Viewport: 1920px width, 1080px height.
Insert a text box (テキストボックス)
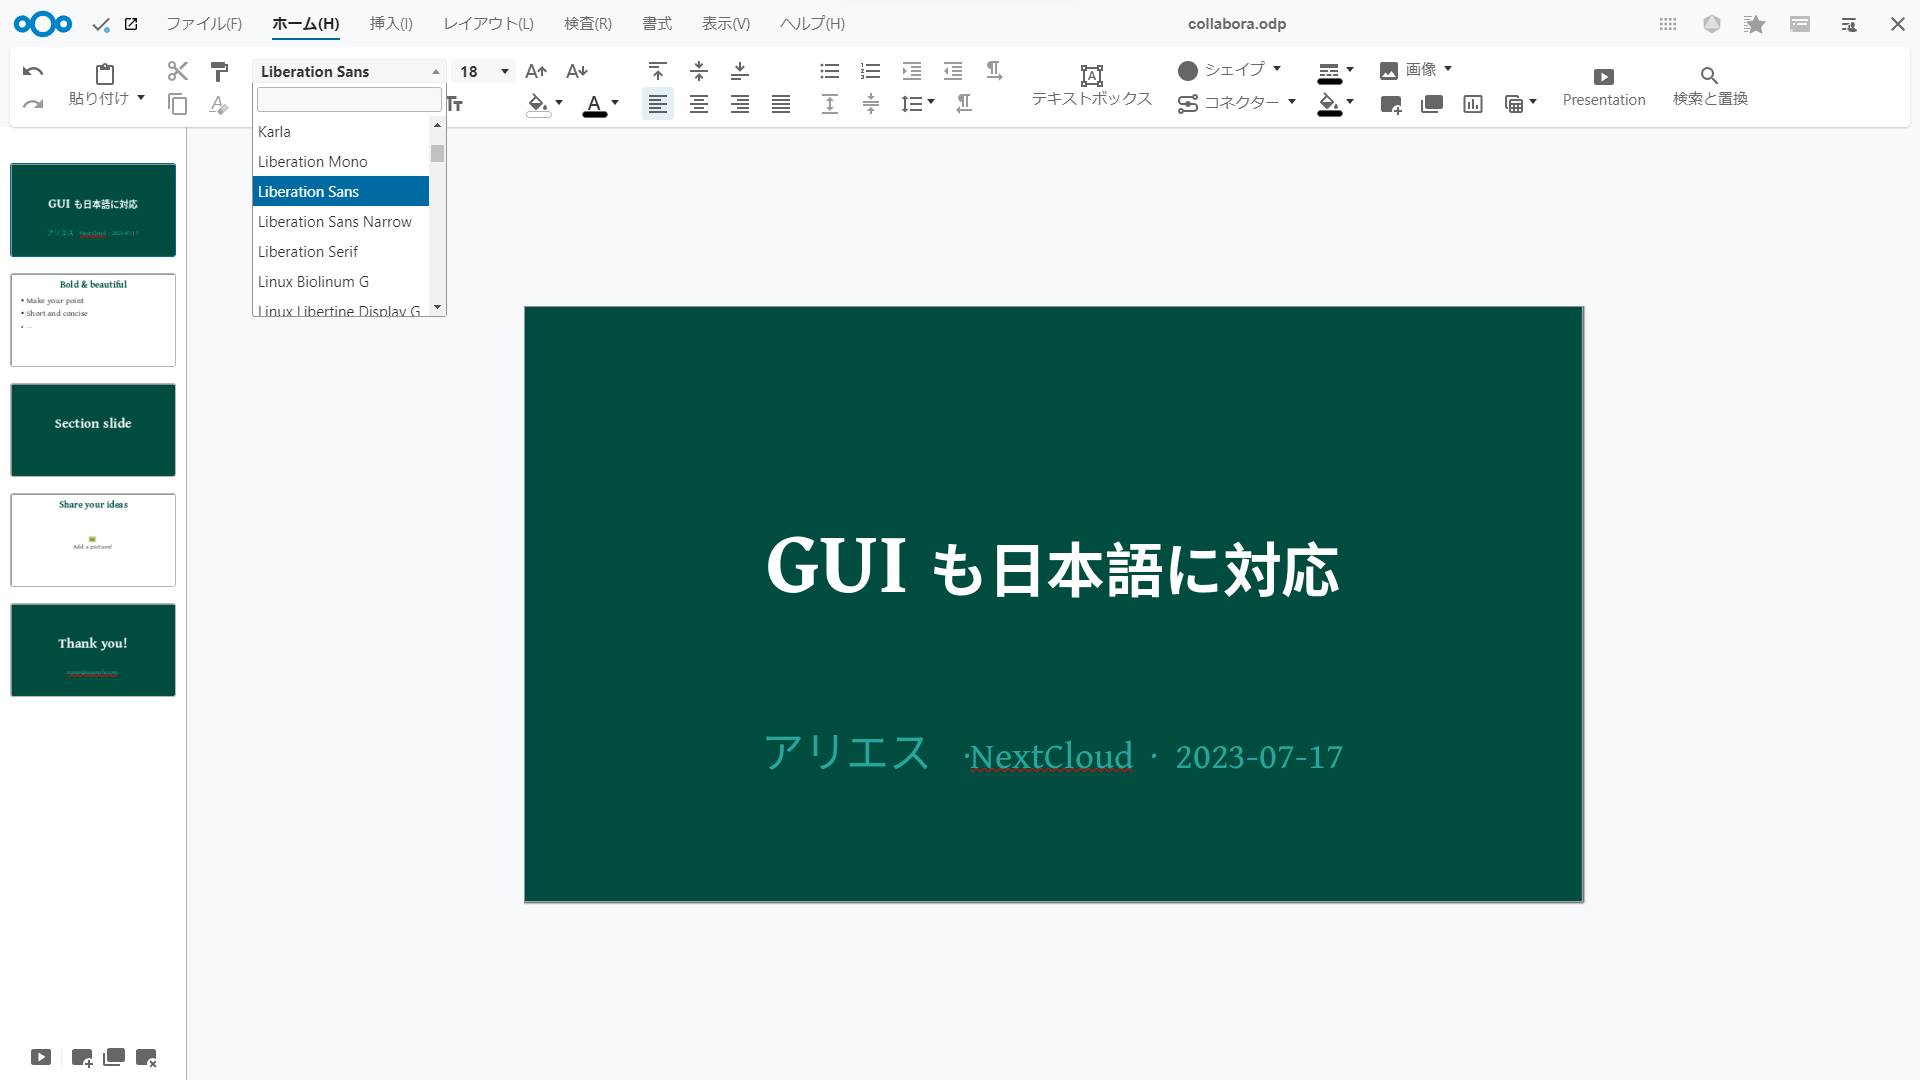tap(1091, 85)
